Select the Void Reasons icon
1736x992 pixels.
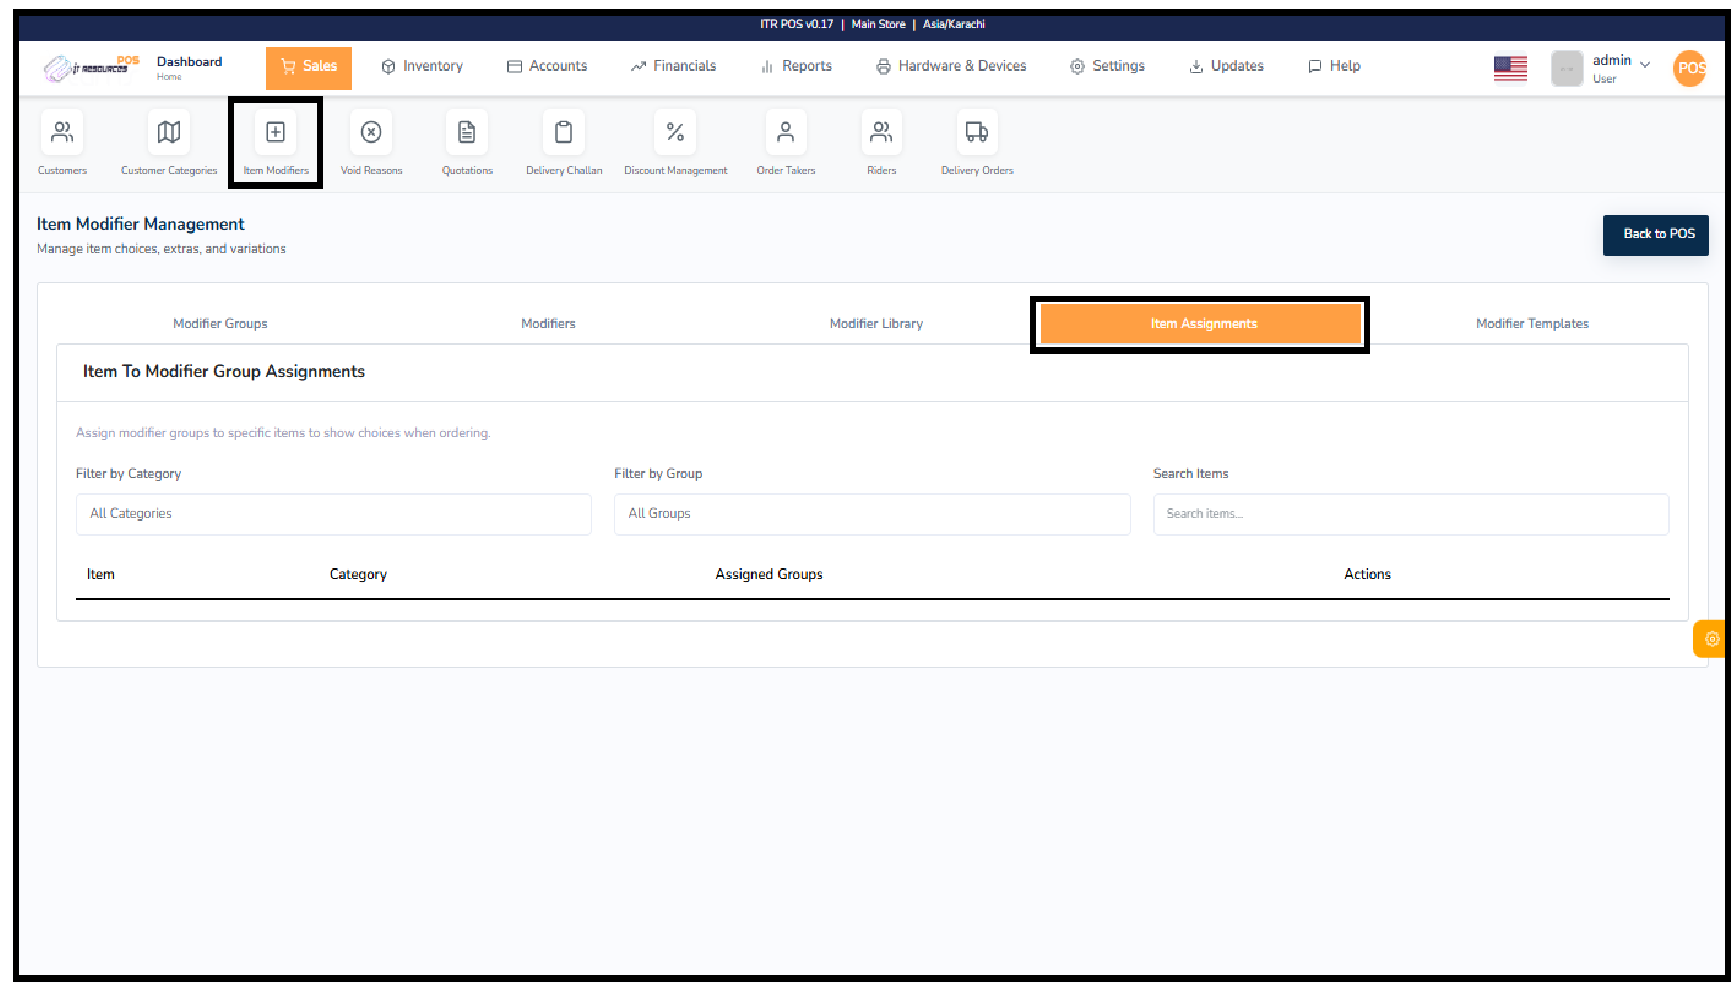pyautogui.click(x=371, y=133)
